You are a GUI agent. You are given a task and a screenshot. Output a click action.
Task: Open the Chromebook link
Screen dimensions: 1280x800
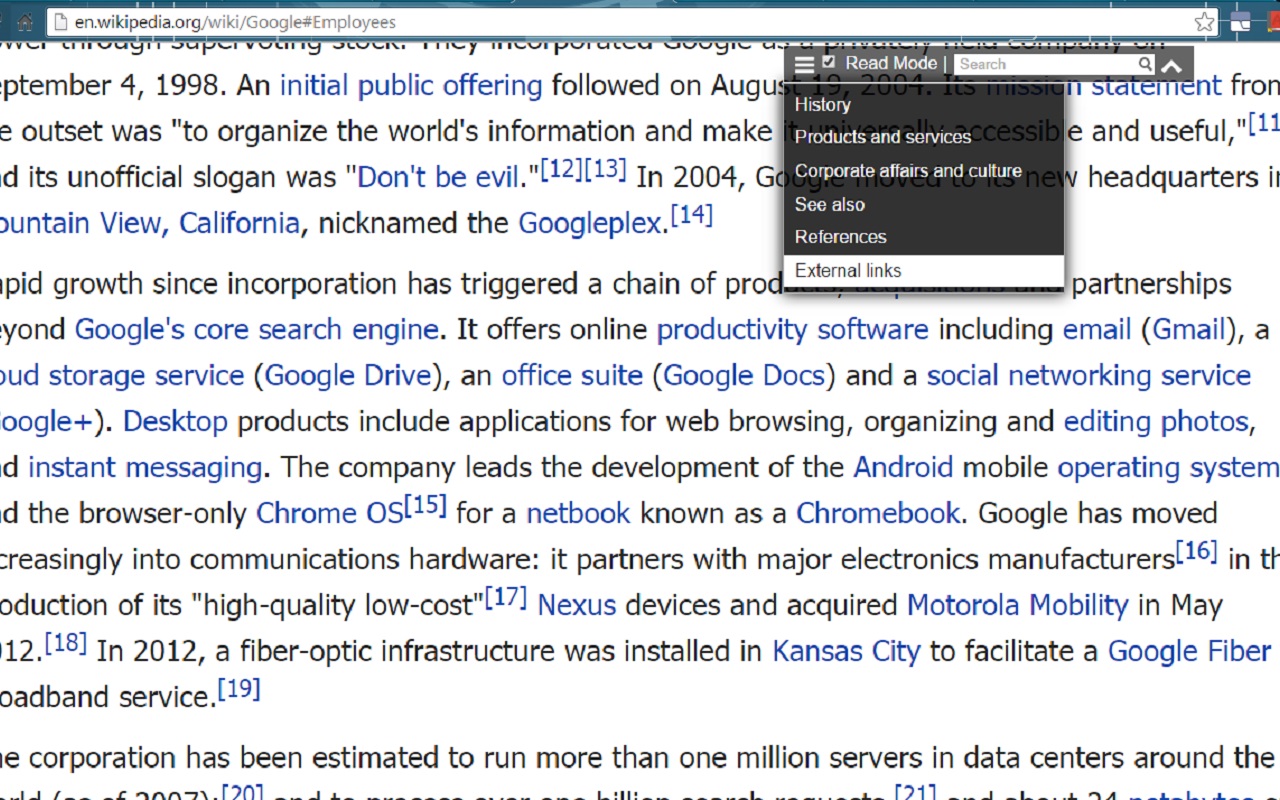tap(878, 513)
